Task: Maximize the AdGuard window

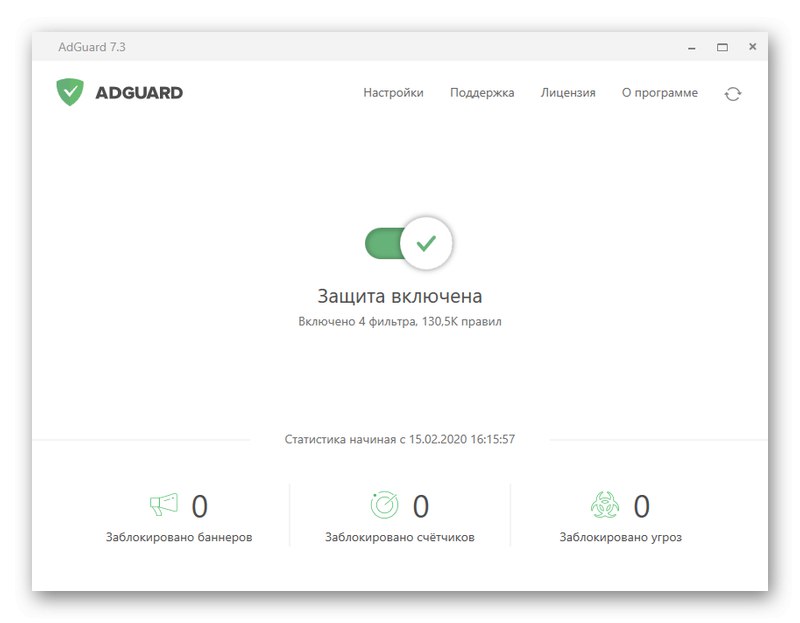Action: [722, 47]
